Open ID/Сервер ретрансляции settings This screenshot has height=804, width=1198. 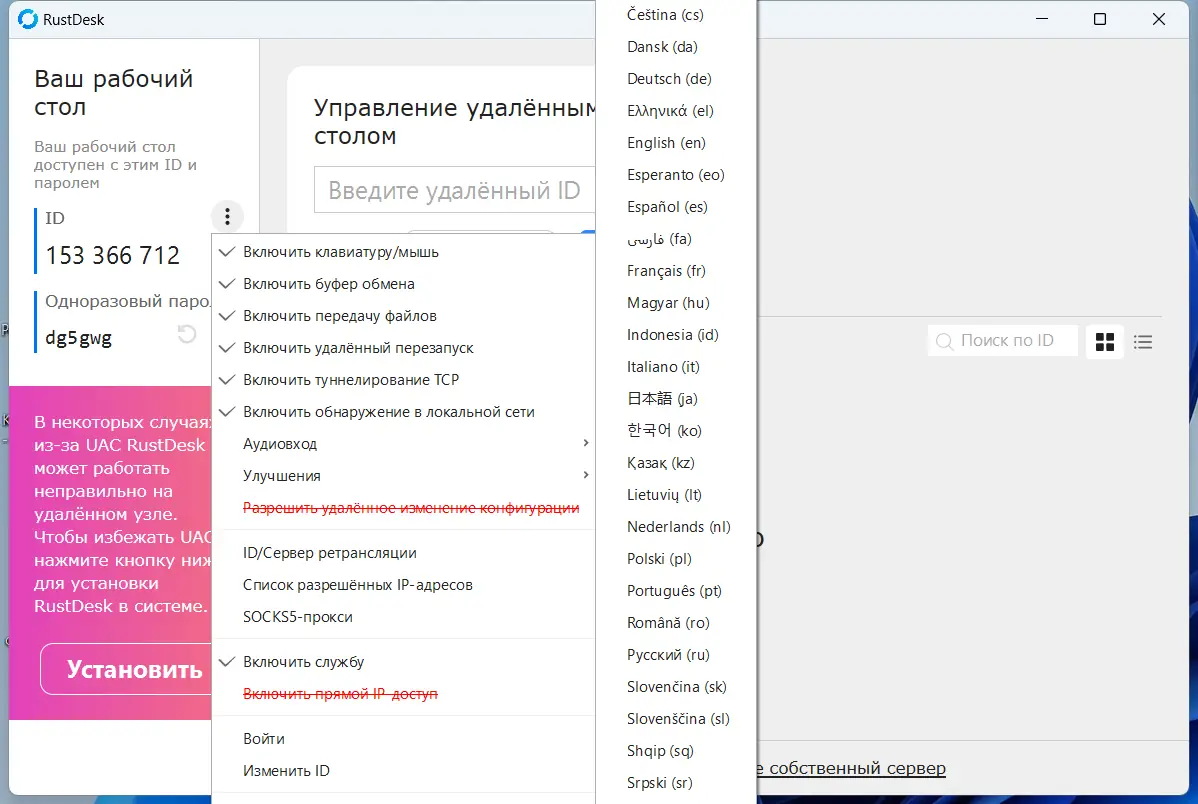tap(329, 552)
